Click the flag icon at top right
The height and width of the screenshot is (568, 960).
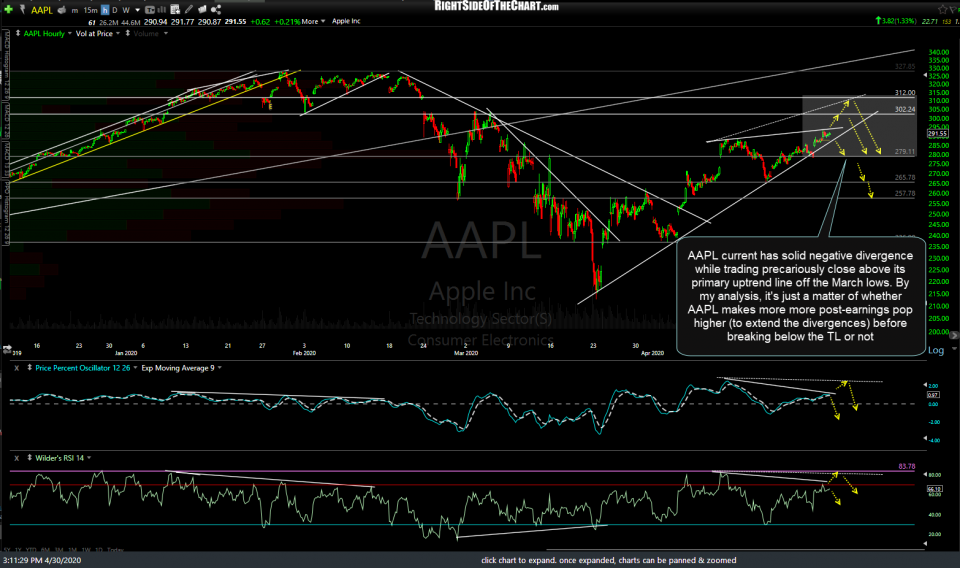click(x=955, y=9)
